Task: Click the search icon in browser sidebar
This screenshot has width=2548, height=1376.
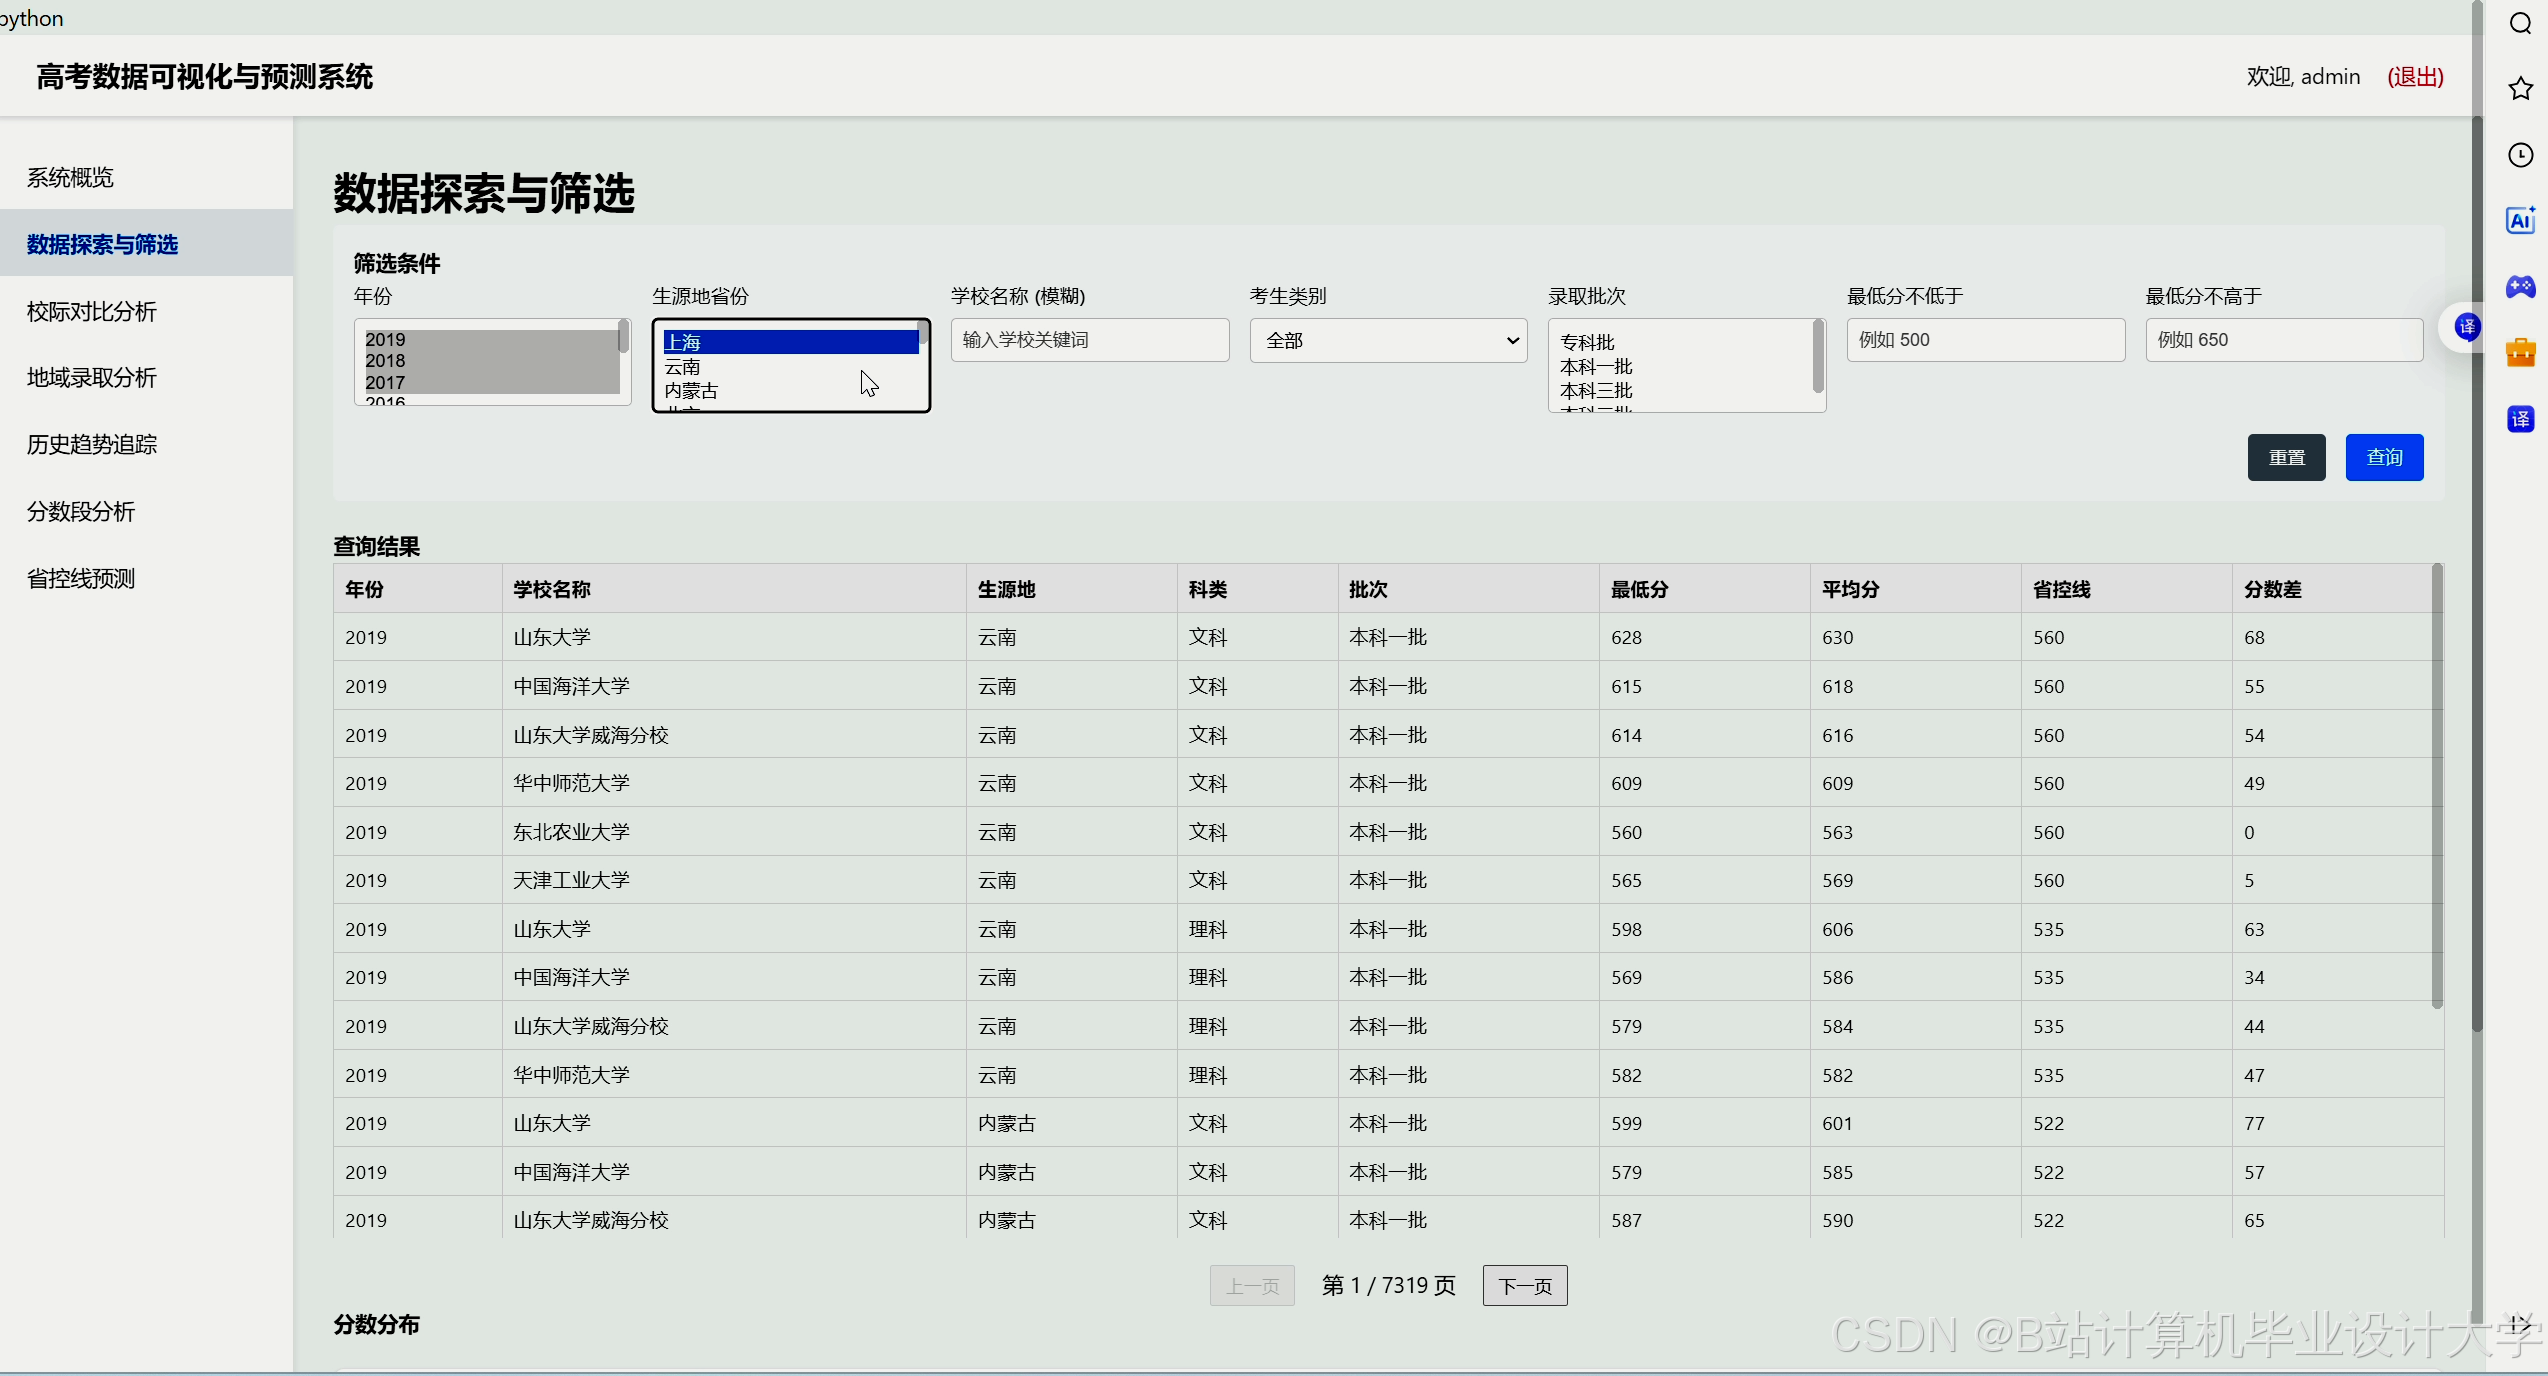Action: tap(2520, 23)
